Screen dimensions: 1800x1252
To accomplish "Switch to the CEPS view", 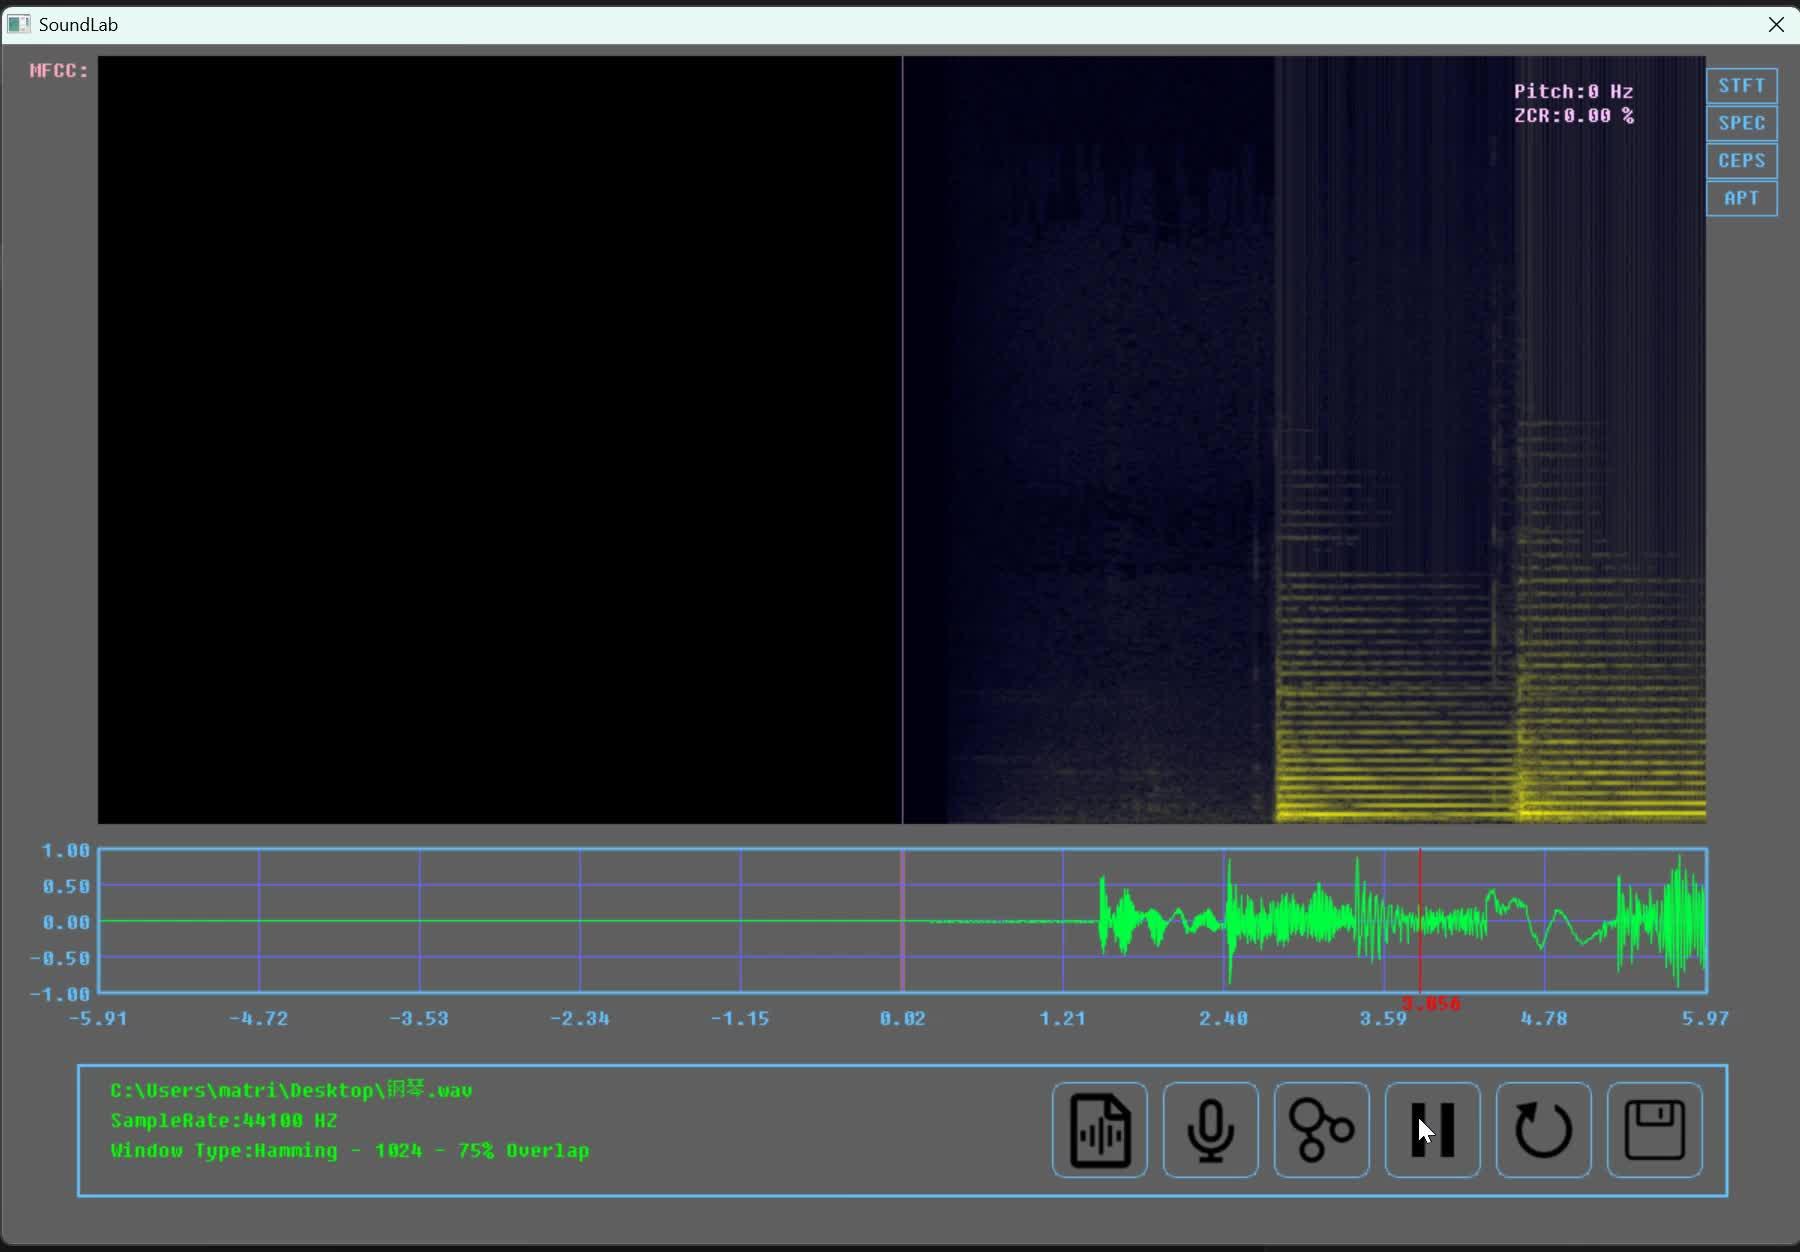I will (1742, 161).
